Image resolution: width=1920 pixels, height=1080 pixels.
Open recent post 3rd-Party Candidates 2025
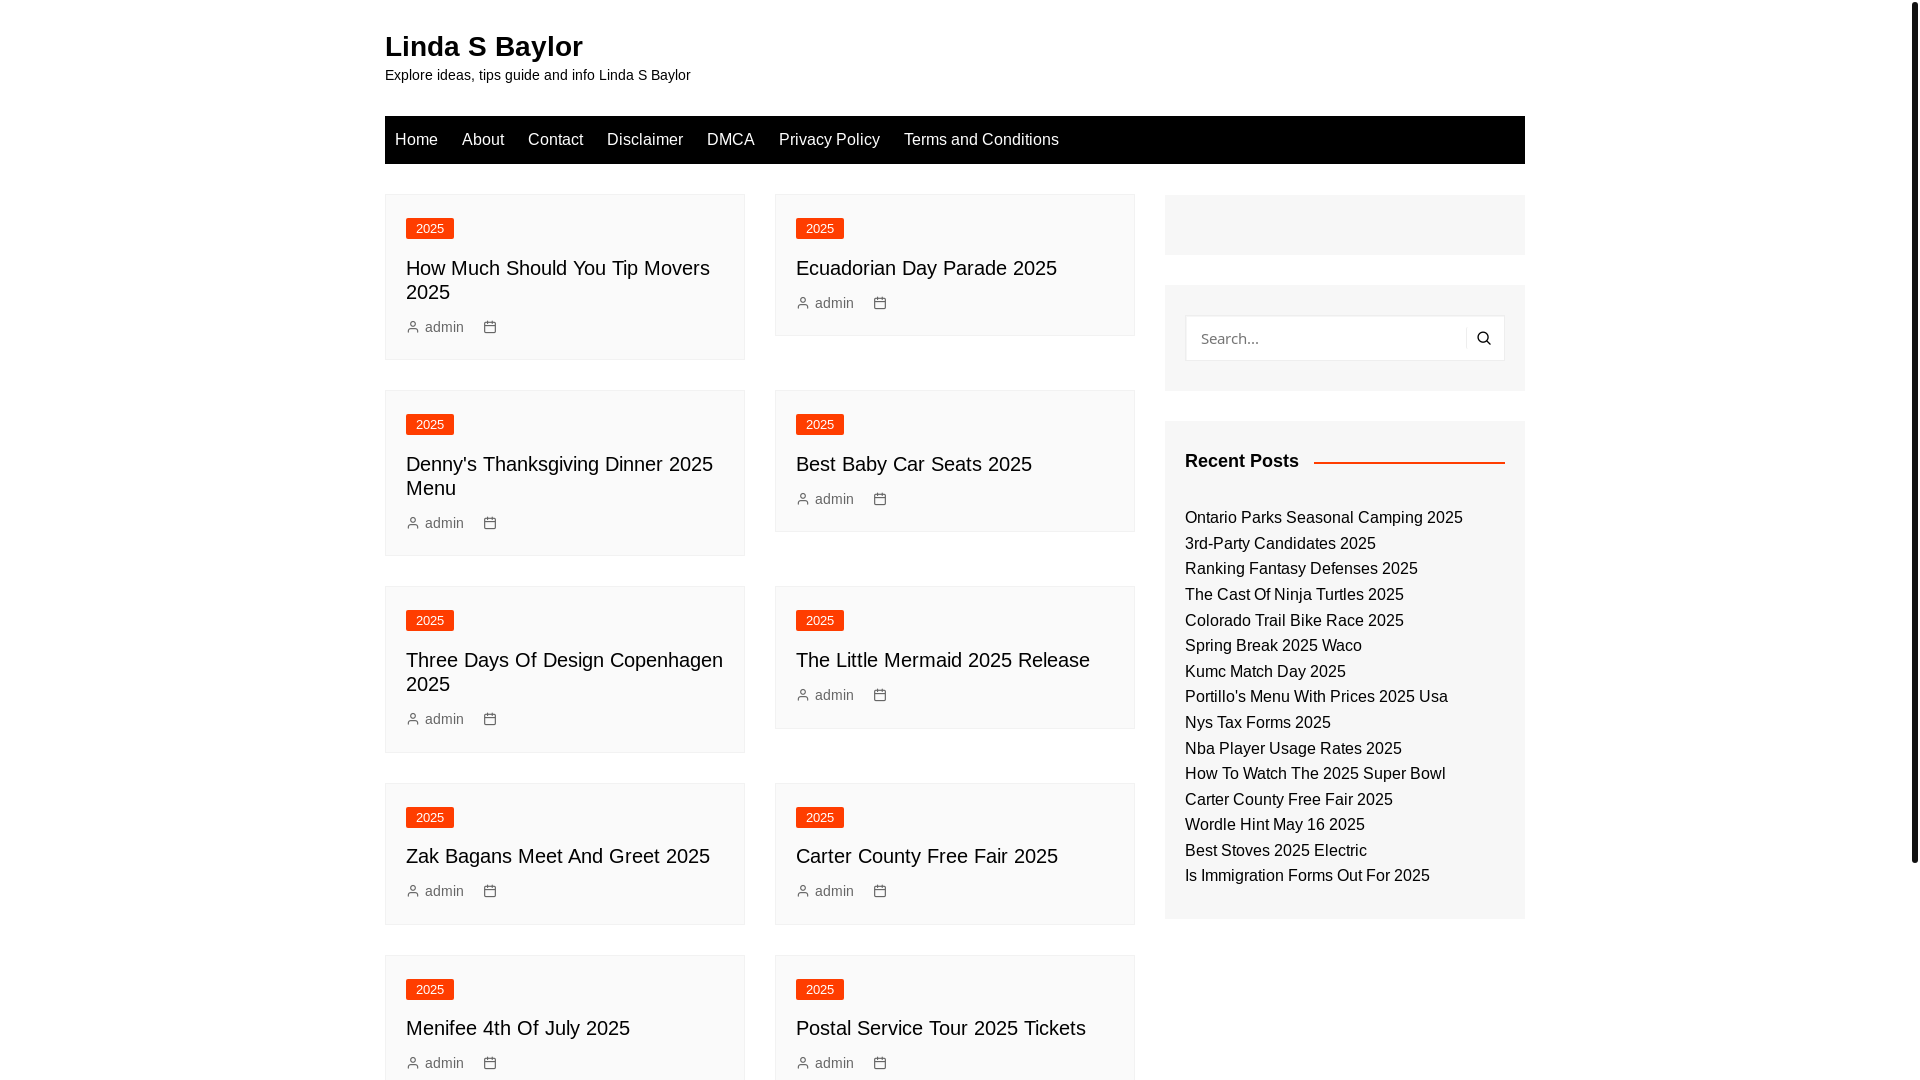click(x=1280, y=544)
